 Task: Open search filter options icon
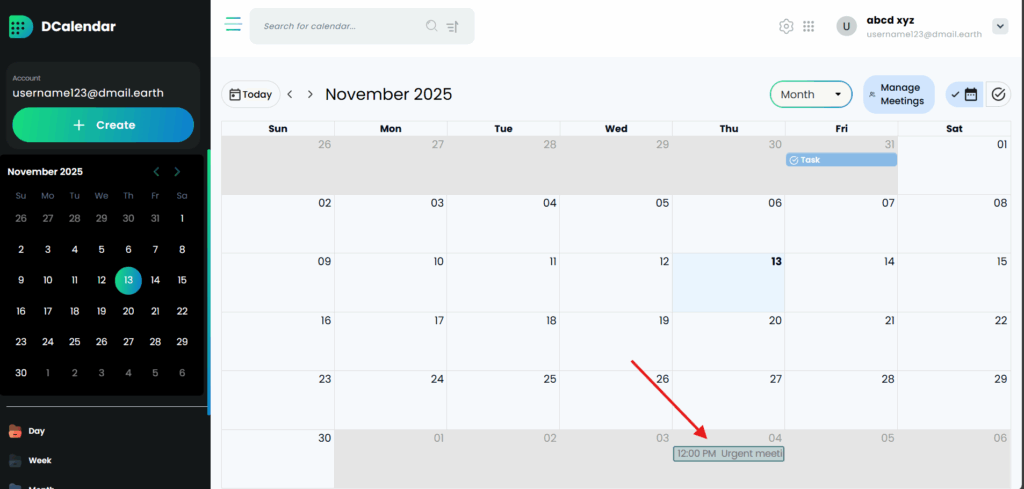pyautogui.click(x=453, y=26)
